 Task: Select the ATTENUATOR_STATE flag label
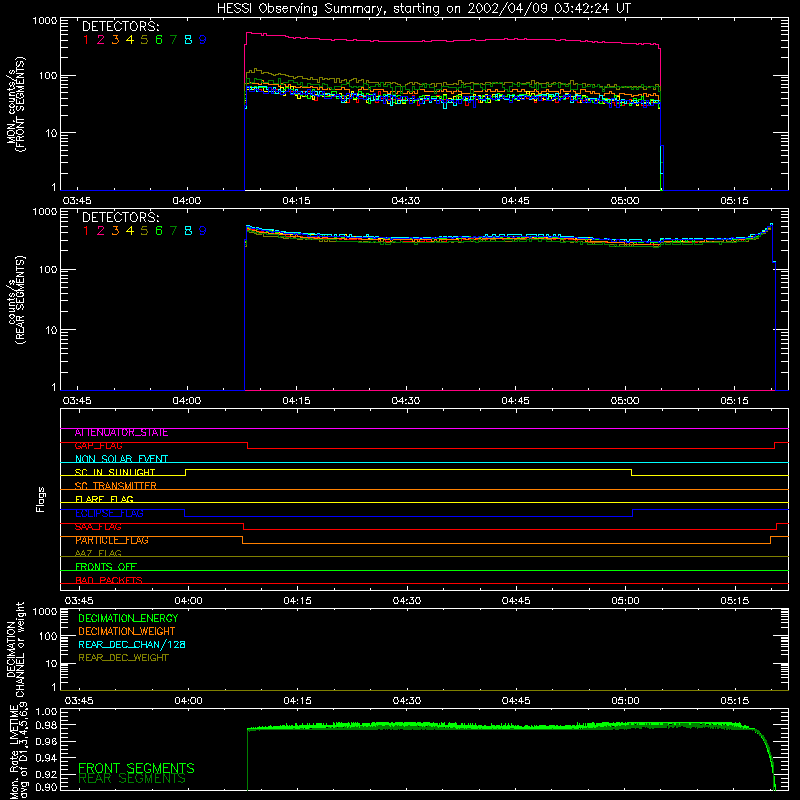pyautogui.click(x=121, y=433)
